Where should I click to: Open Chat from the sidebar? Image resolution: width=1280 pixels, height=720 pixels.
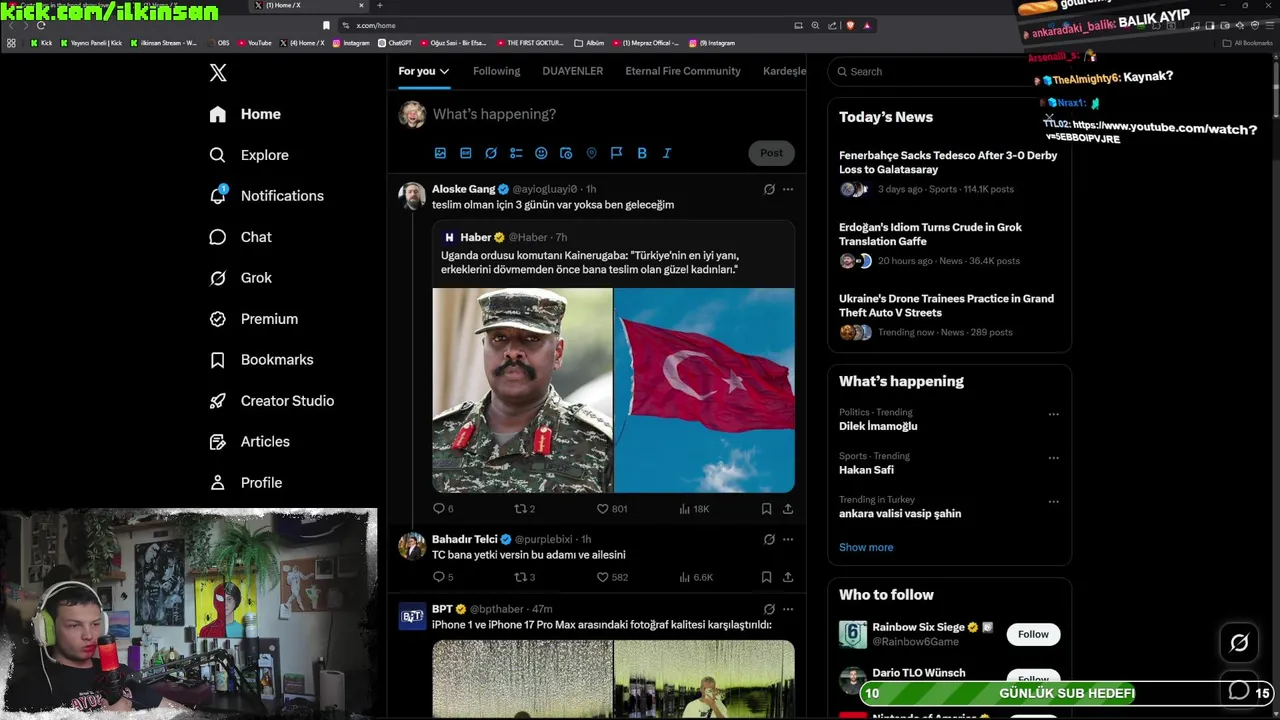pos(240,237)
